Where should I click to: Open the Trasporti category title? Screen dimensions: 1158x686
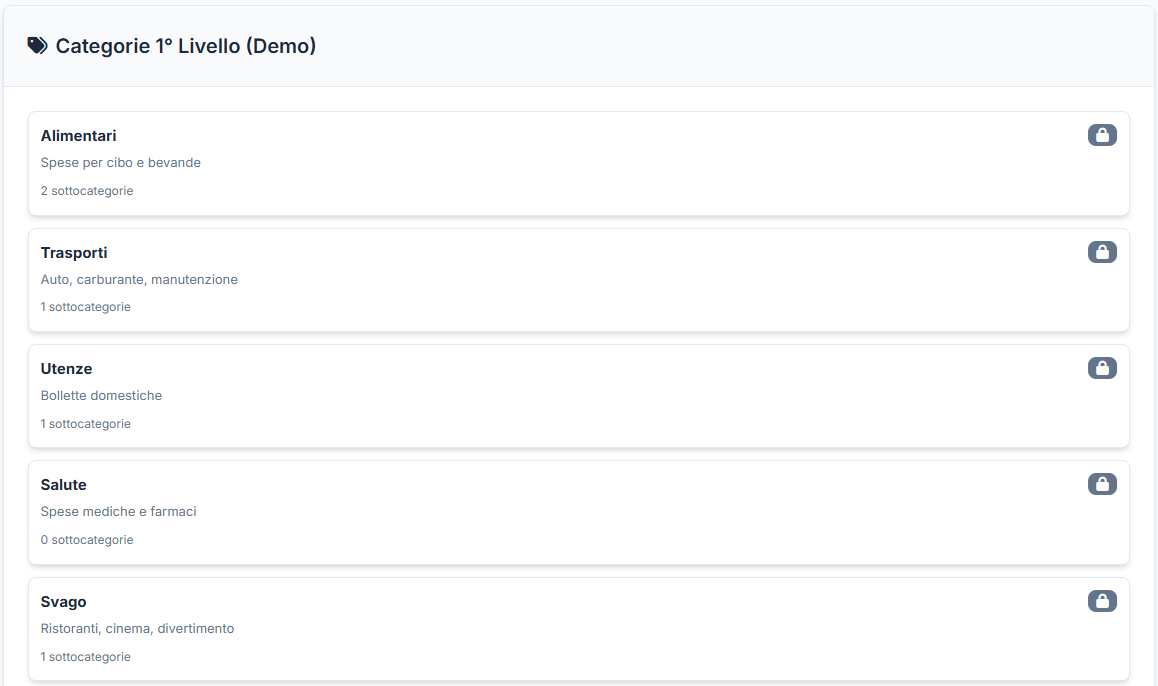point(74,253)
